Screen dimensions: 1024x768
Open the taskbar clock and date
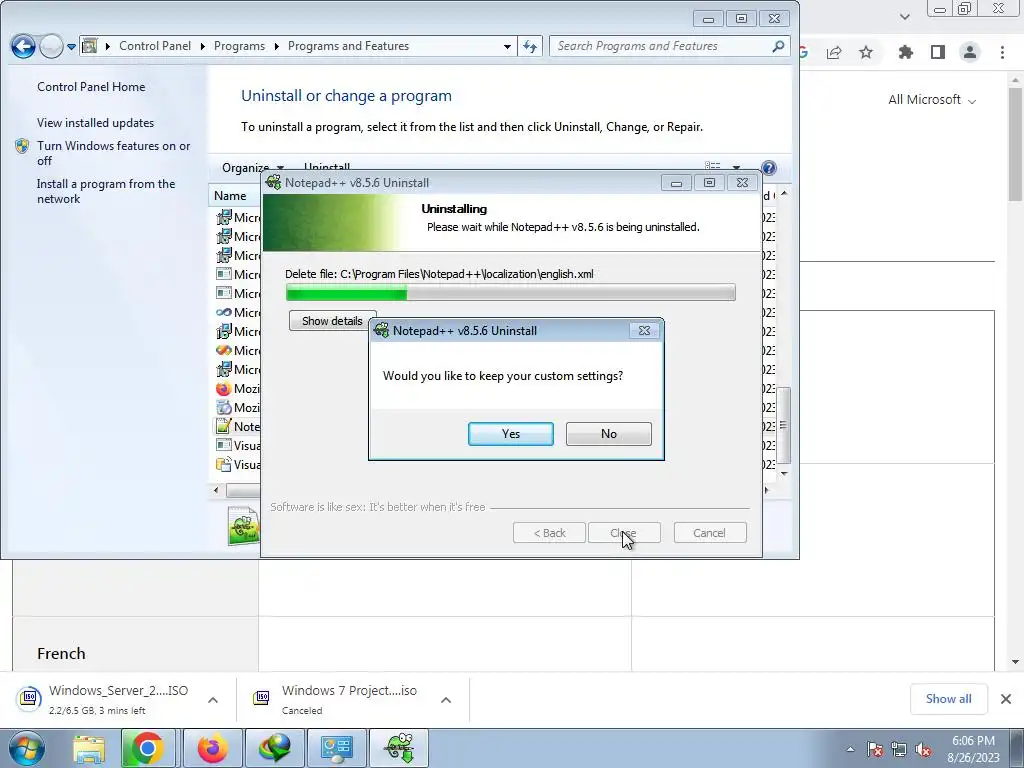tap(973, 749)
